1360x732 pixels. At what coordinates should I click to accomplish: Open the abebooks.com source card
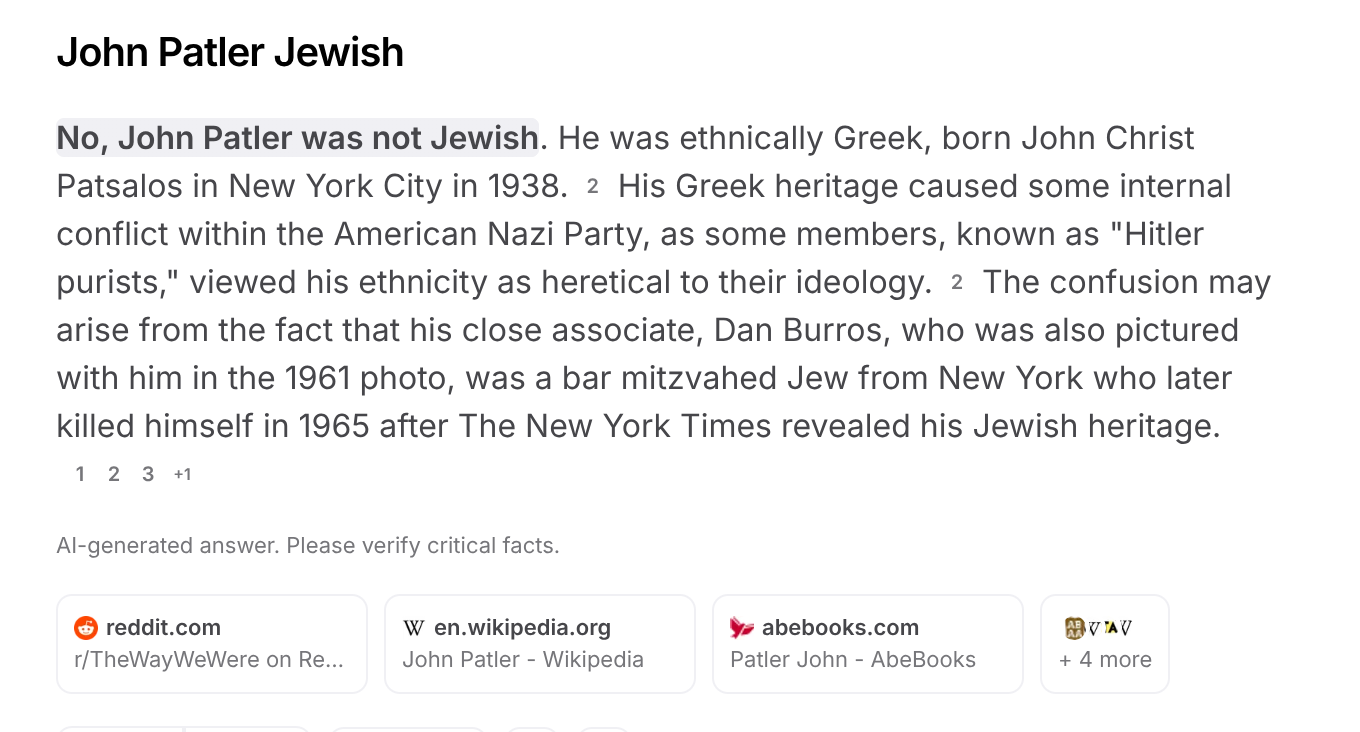tap(868, 644)
